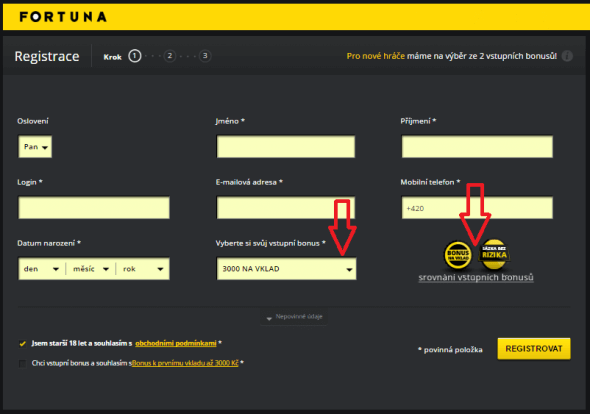Viewport: 590px width, 414px height.
Task: Open the rok birth year dropdown
Action: coord(143,269)
